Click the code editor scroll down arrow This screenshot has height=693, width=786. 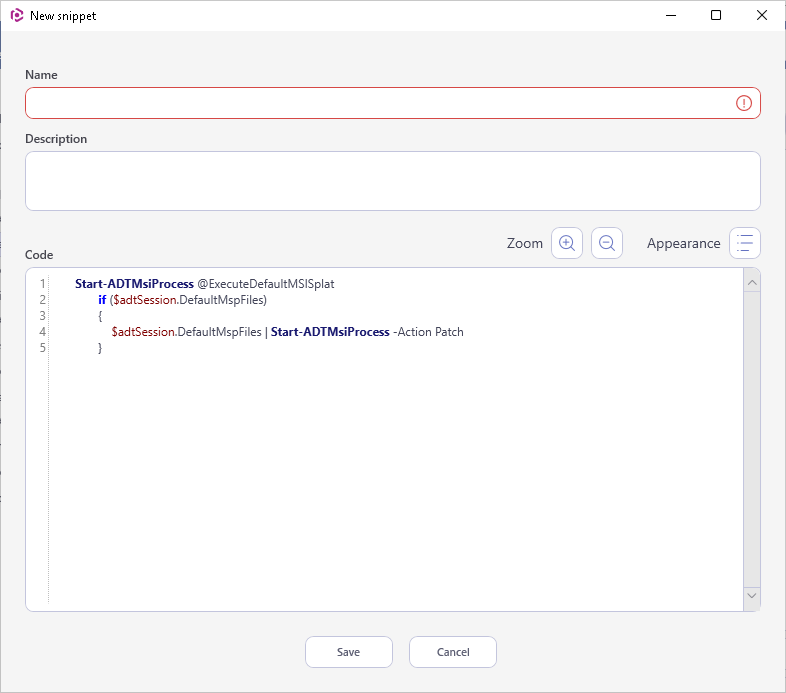click(x=751, y=596)
